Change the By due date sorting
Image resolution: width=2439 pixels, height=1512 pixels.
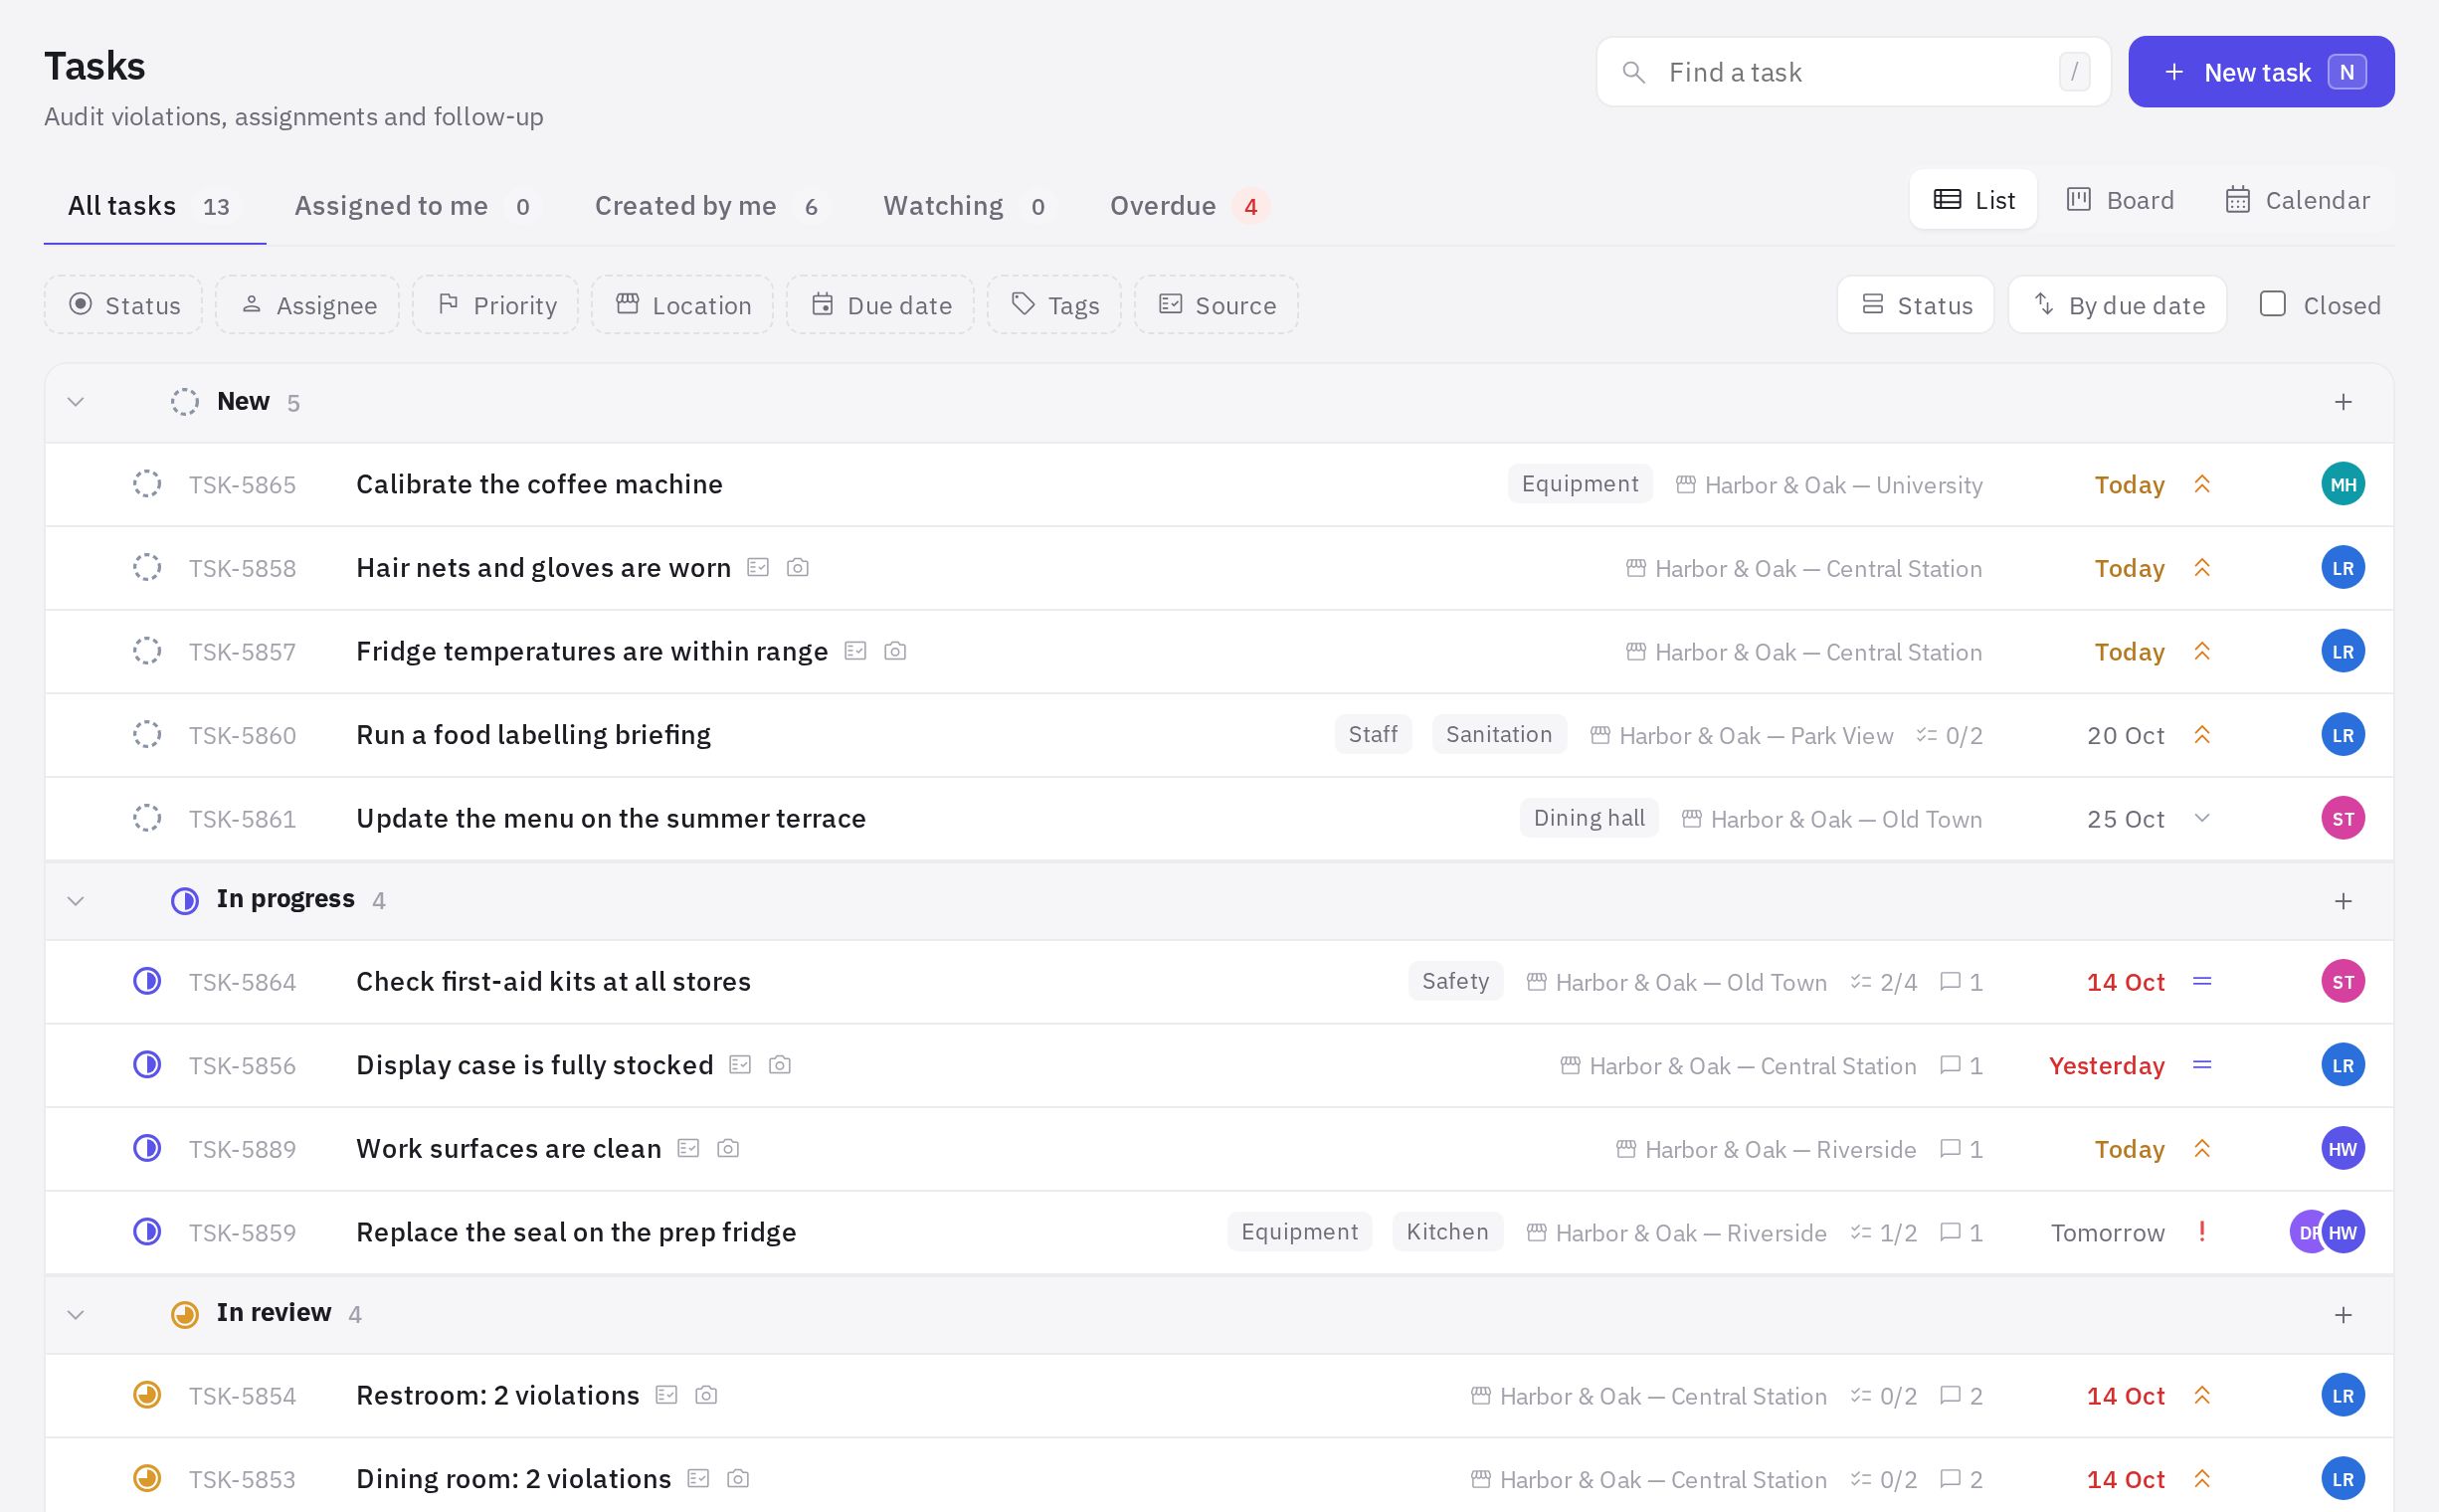point(2117,305)
